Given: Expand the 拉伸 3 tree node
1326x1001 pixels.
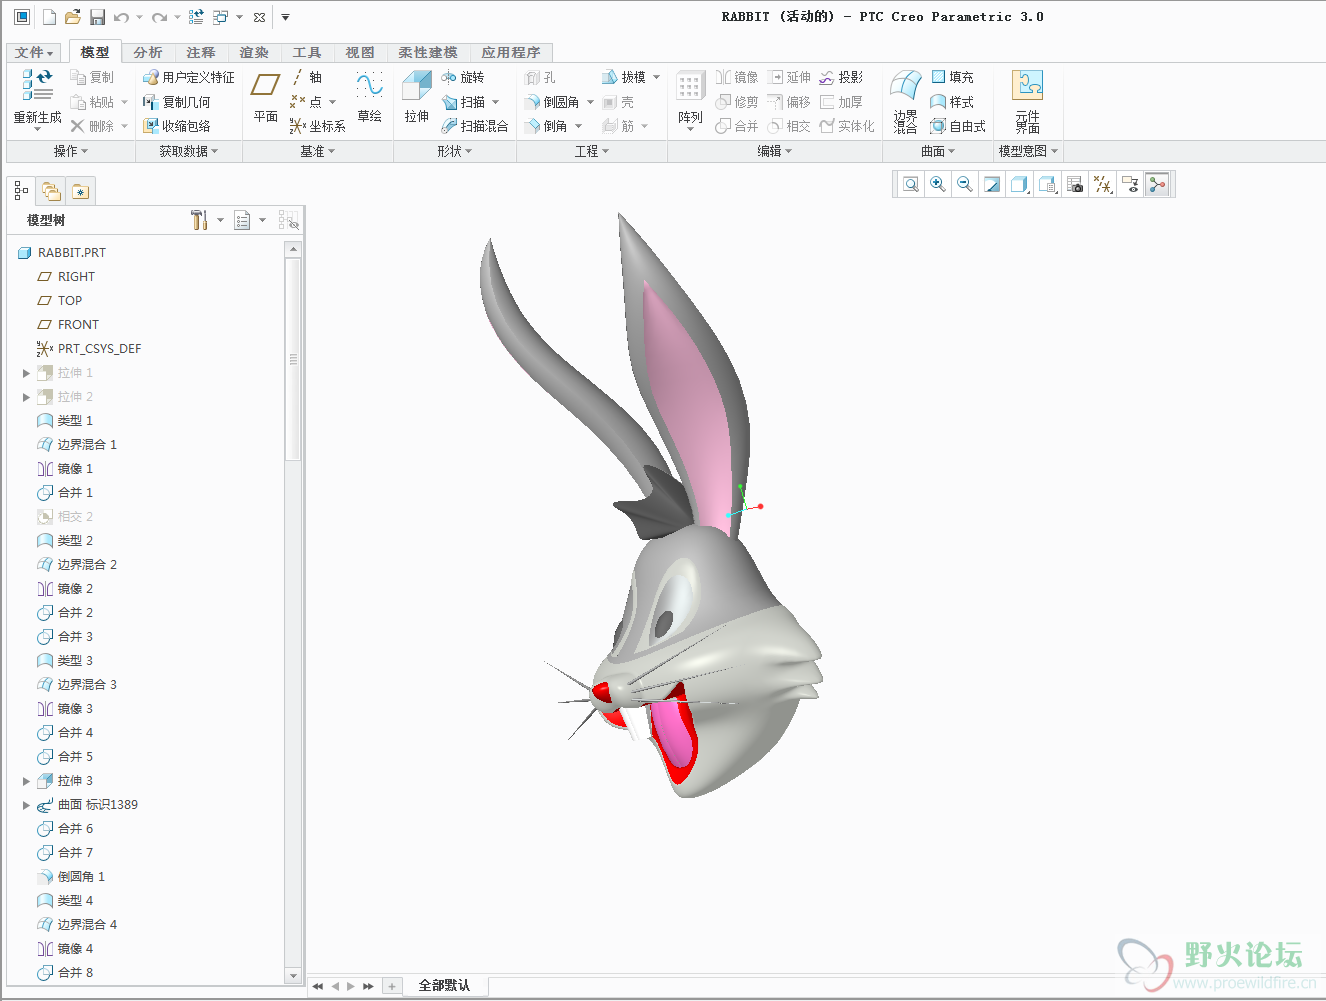Looking at the screenshot, I should pyautogui.click(x=26, y=781).
